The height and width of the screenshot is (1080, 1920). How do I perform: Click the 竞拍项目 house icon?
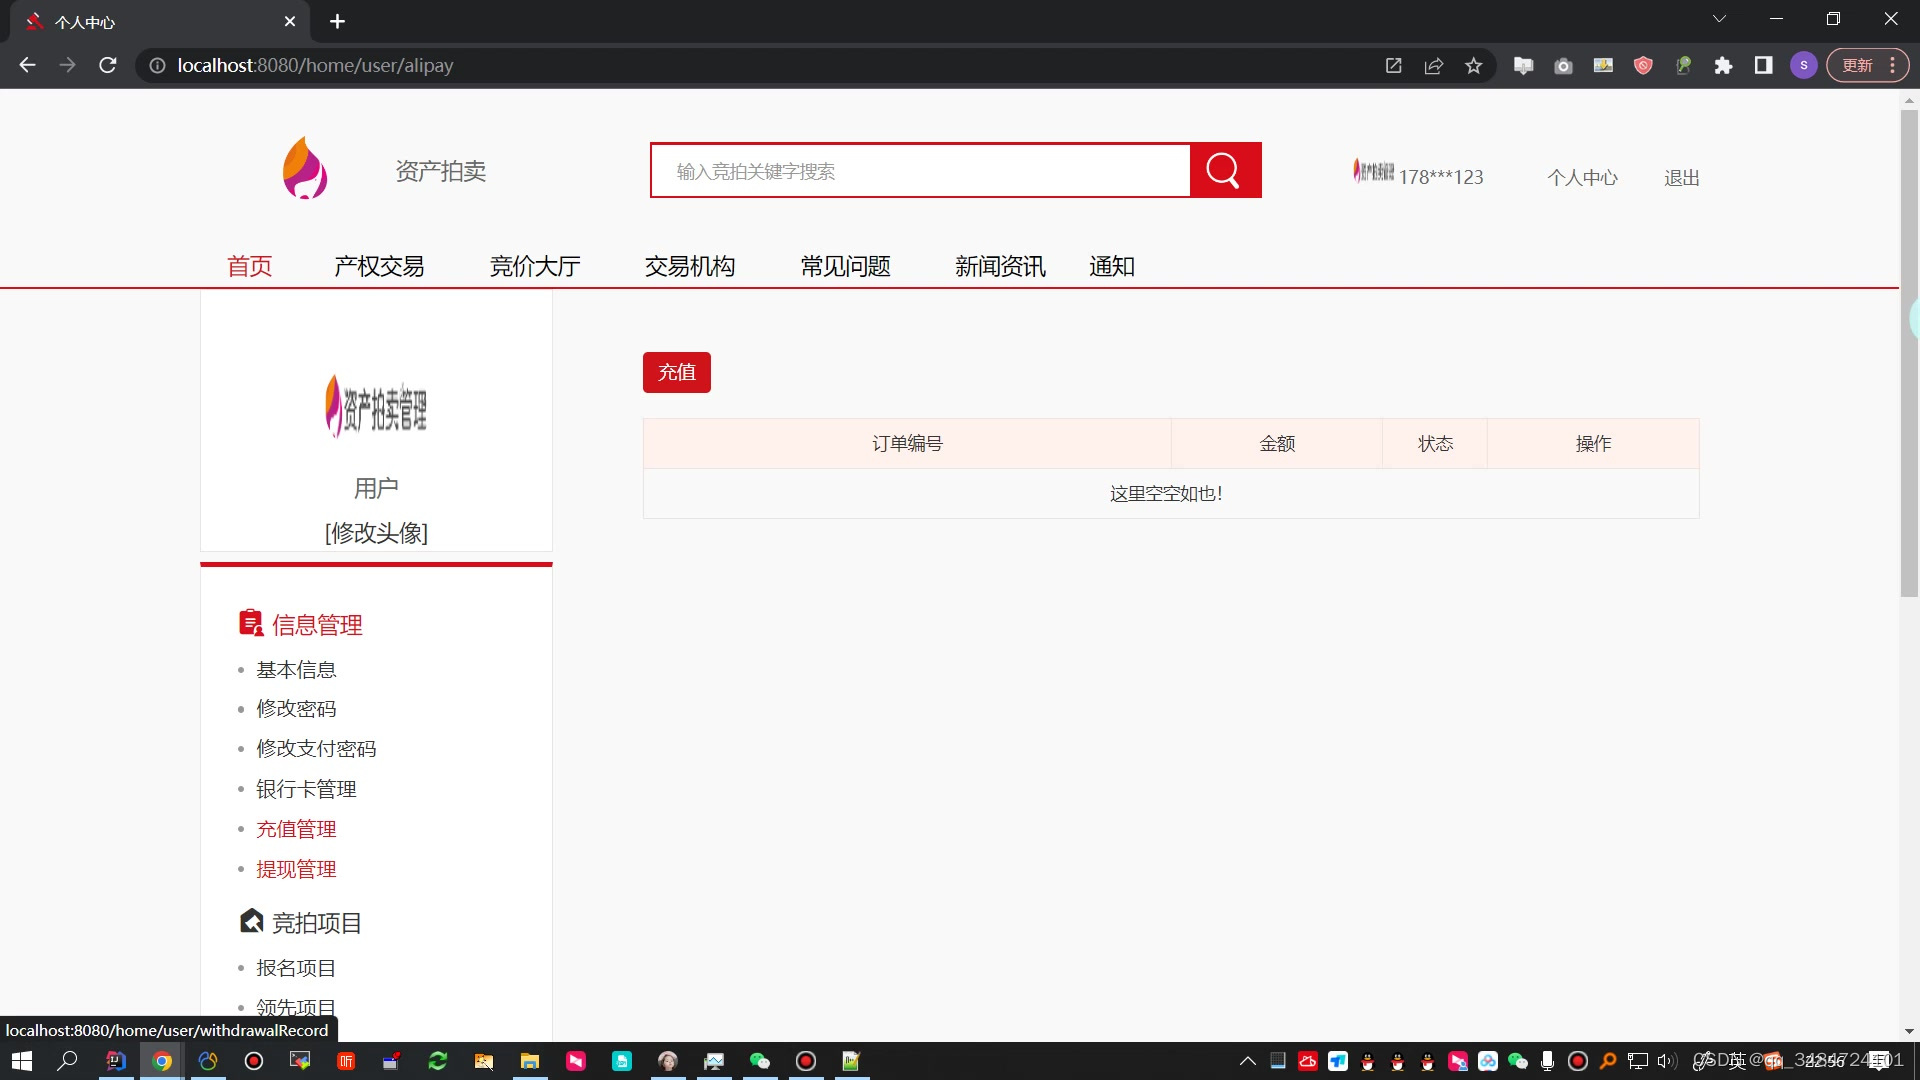point(251,921)
